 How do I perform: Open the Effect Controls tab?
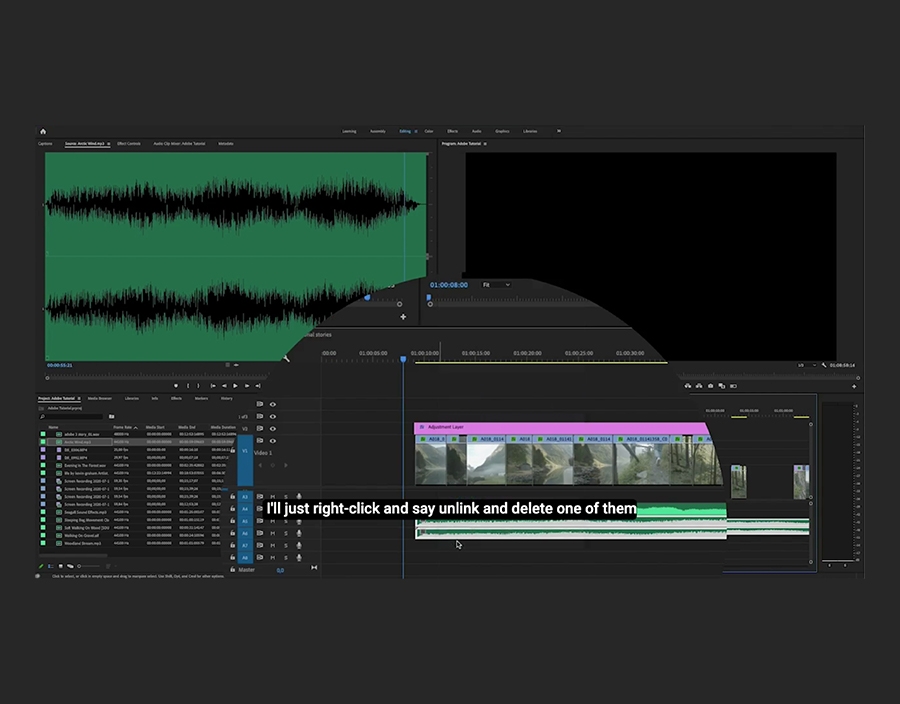(129, 144)
